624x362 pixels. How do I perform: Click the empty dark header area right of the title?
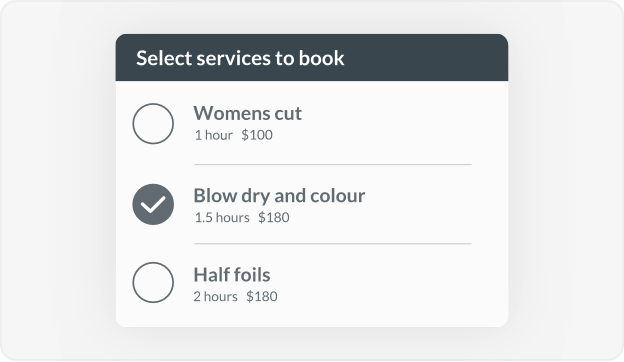[x=426, y=58]
